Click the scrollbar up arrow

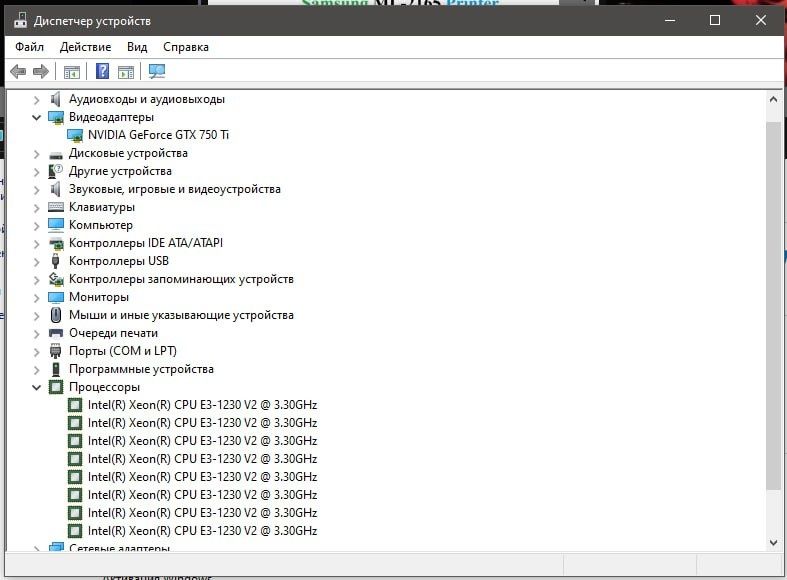tap(773, 99)
